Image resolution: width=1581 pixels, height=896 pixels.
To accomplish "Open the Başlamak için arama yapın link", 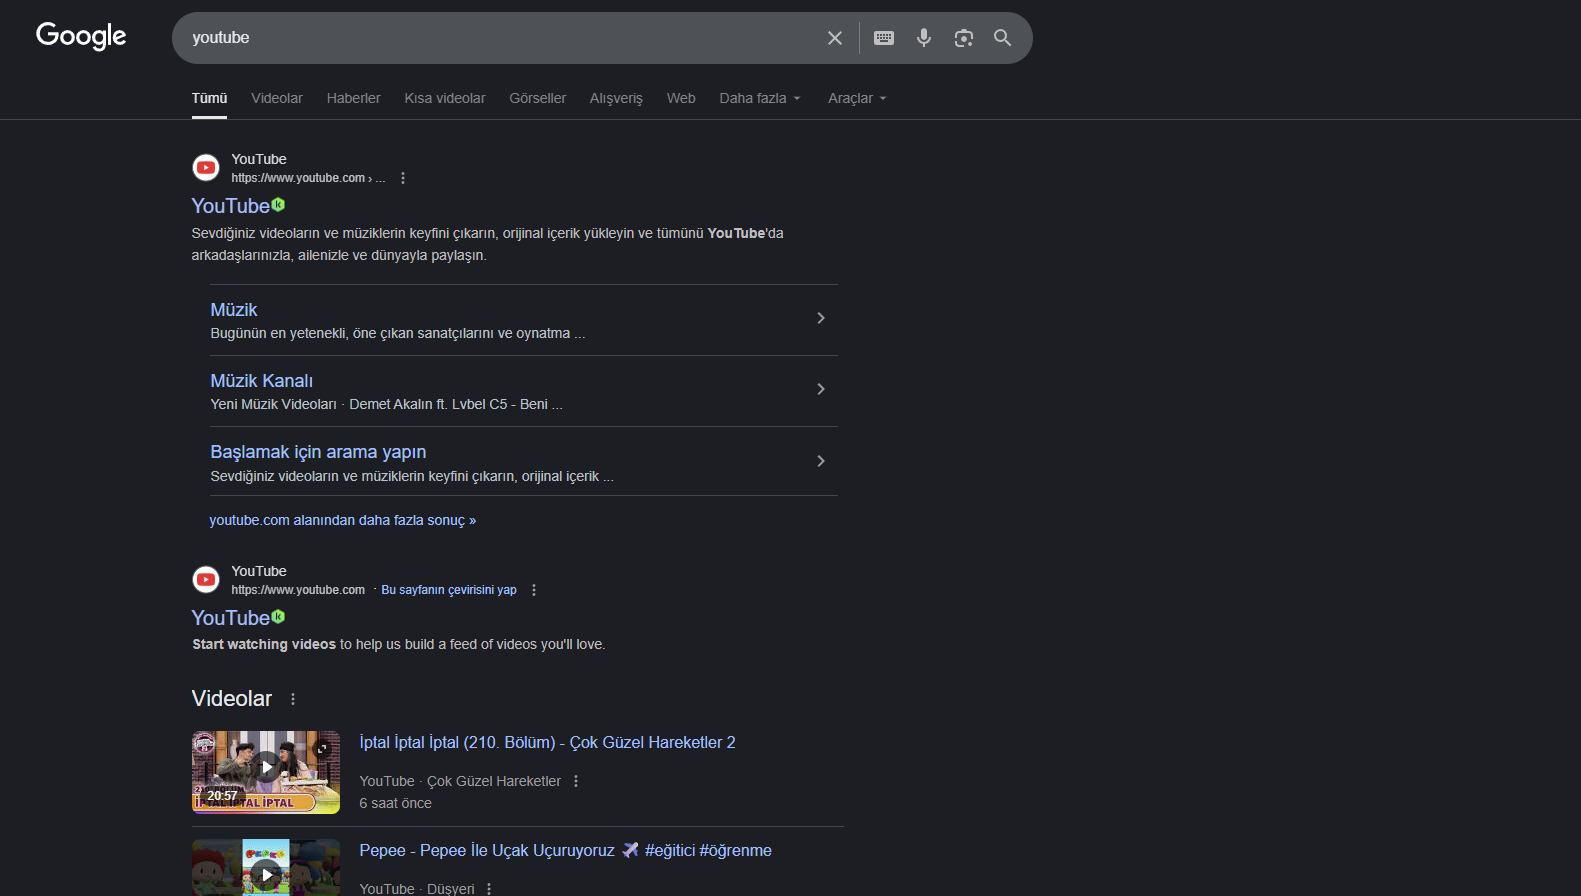I will click(x=318, y=452).
